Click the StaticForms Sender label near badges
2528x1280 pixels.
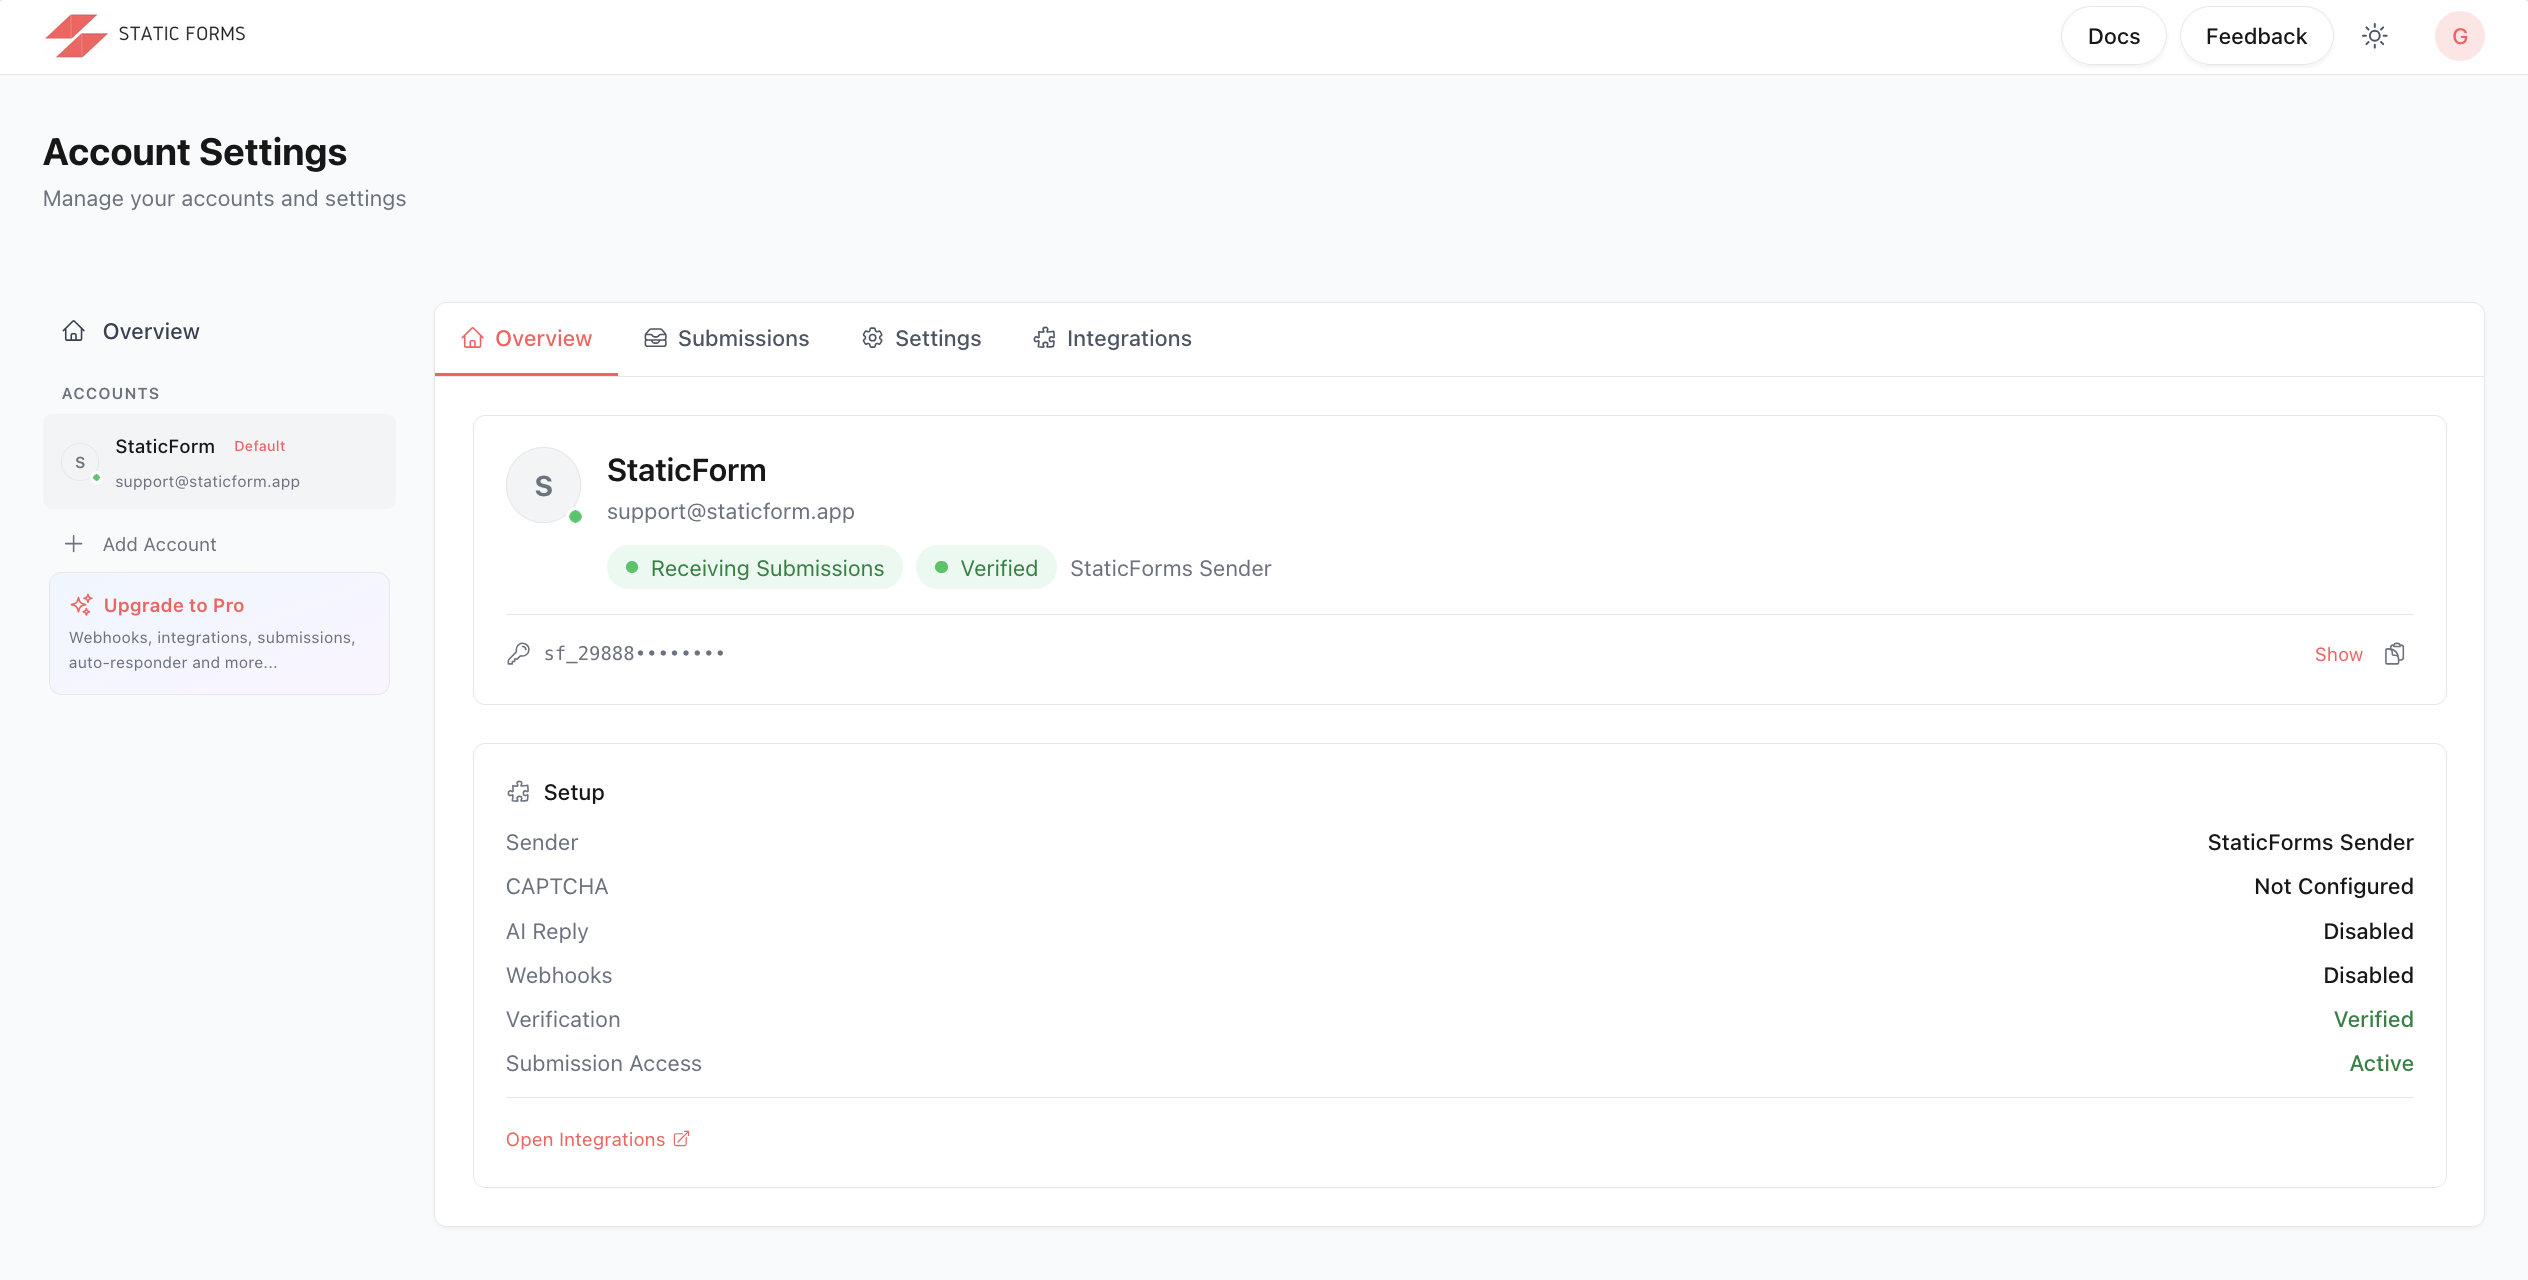(1170, 568)
